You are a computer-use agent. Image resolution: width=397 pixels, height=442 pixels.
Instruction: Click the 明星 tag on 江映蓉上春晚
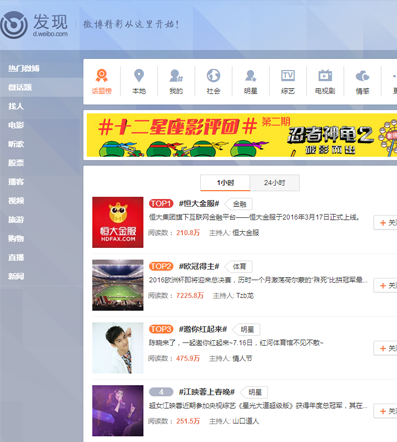[255, 392]
